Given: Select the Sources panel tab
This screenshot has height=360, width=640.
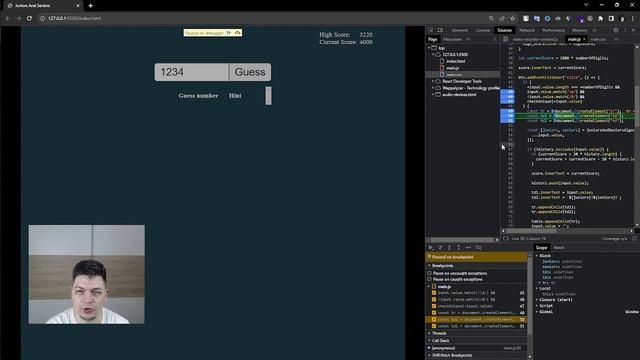Looking at the screenshot, I should (x=504, y=30).
